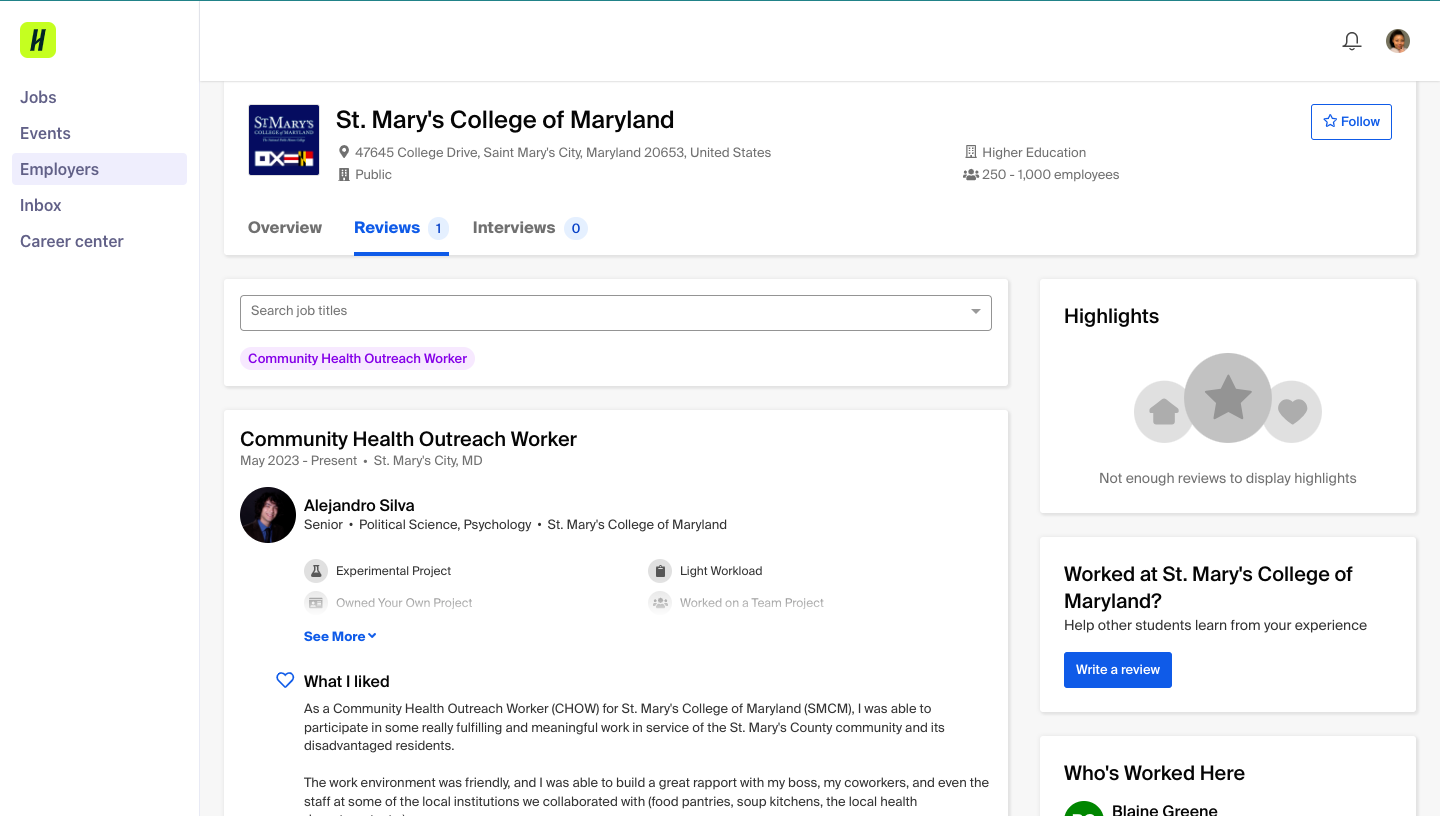Click the Higher Education label
The height and width of the screenshot is (816, 1440).
click(1034, 153)
